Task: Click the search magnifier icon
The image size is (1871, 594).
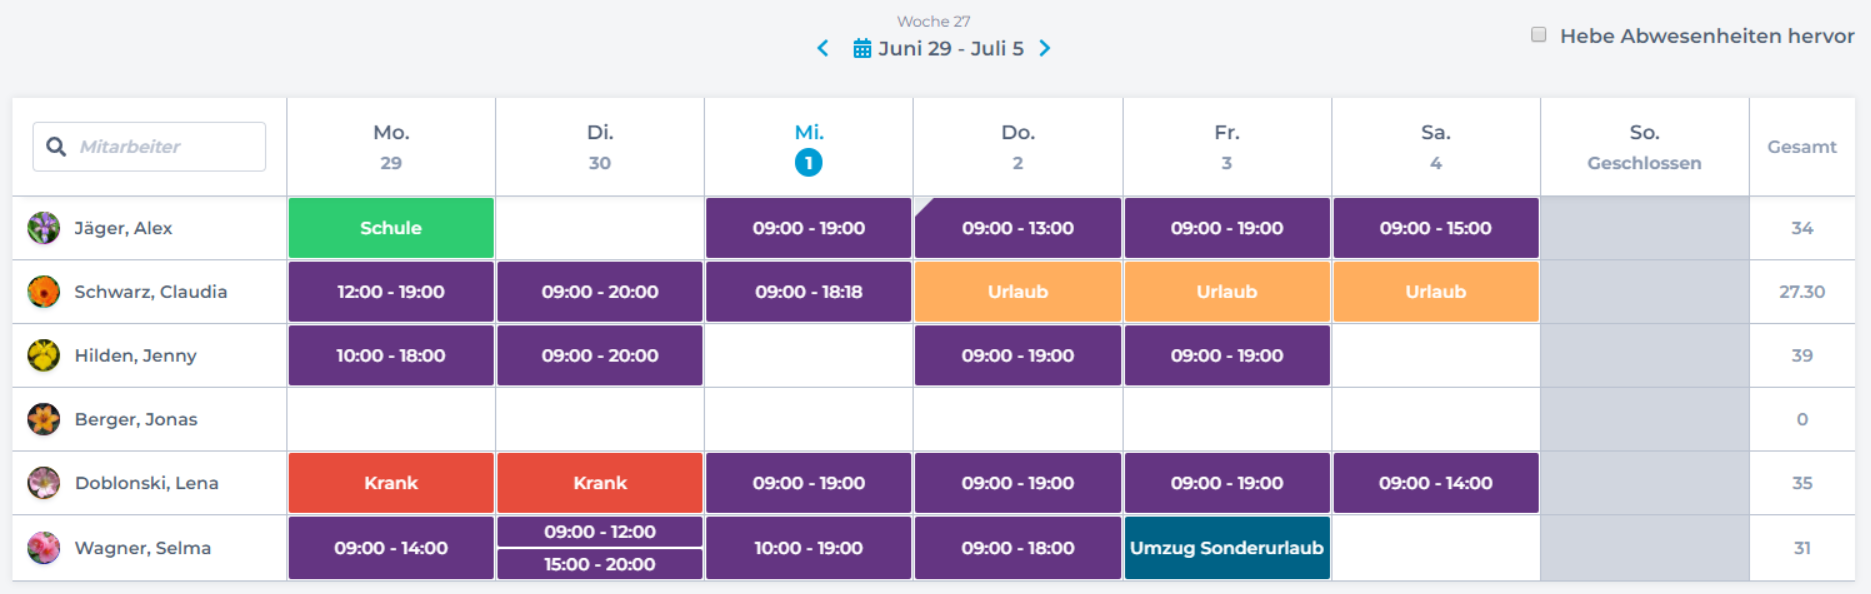Action: pos(57,147)
